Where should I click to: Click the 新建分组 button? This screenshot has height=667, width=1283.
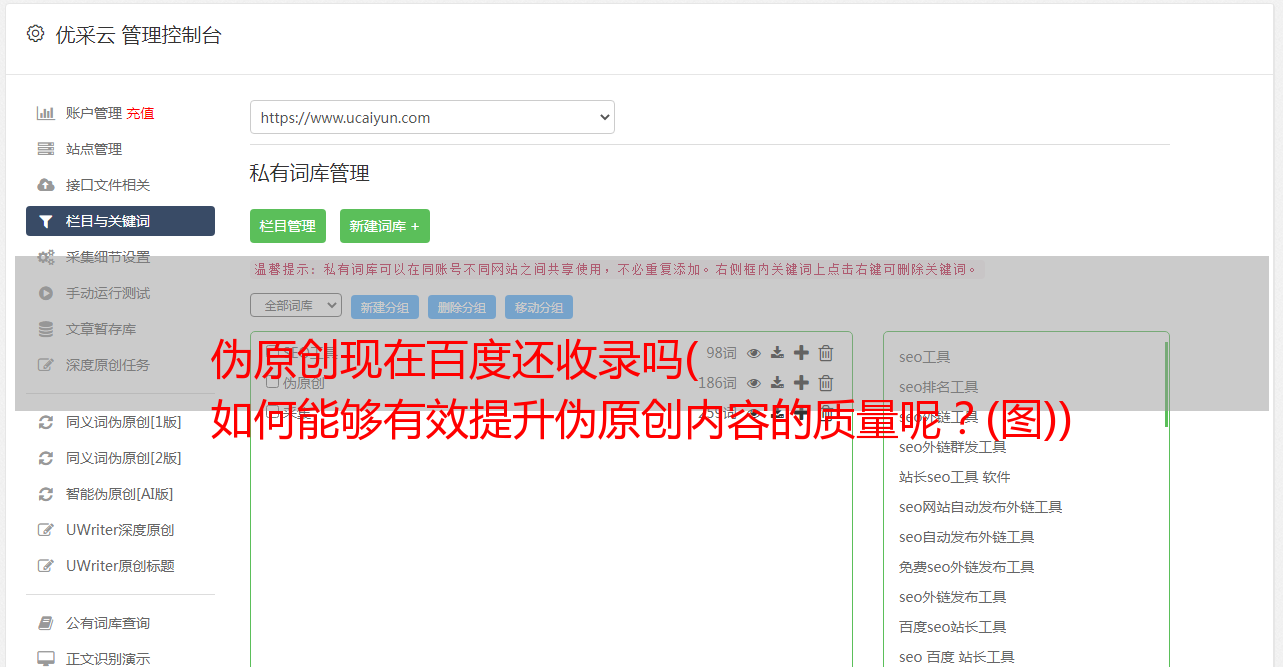tap(385, 307)
